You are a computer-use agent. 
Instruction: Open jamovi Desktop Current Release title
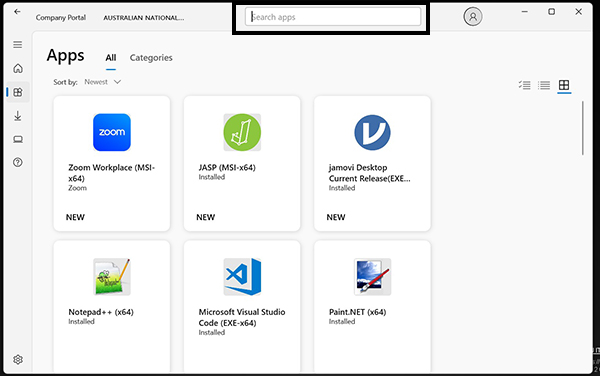[x=369, y=173]
